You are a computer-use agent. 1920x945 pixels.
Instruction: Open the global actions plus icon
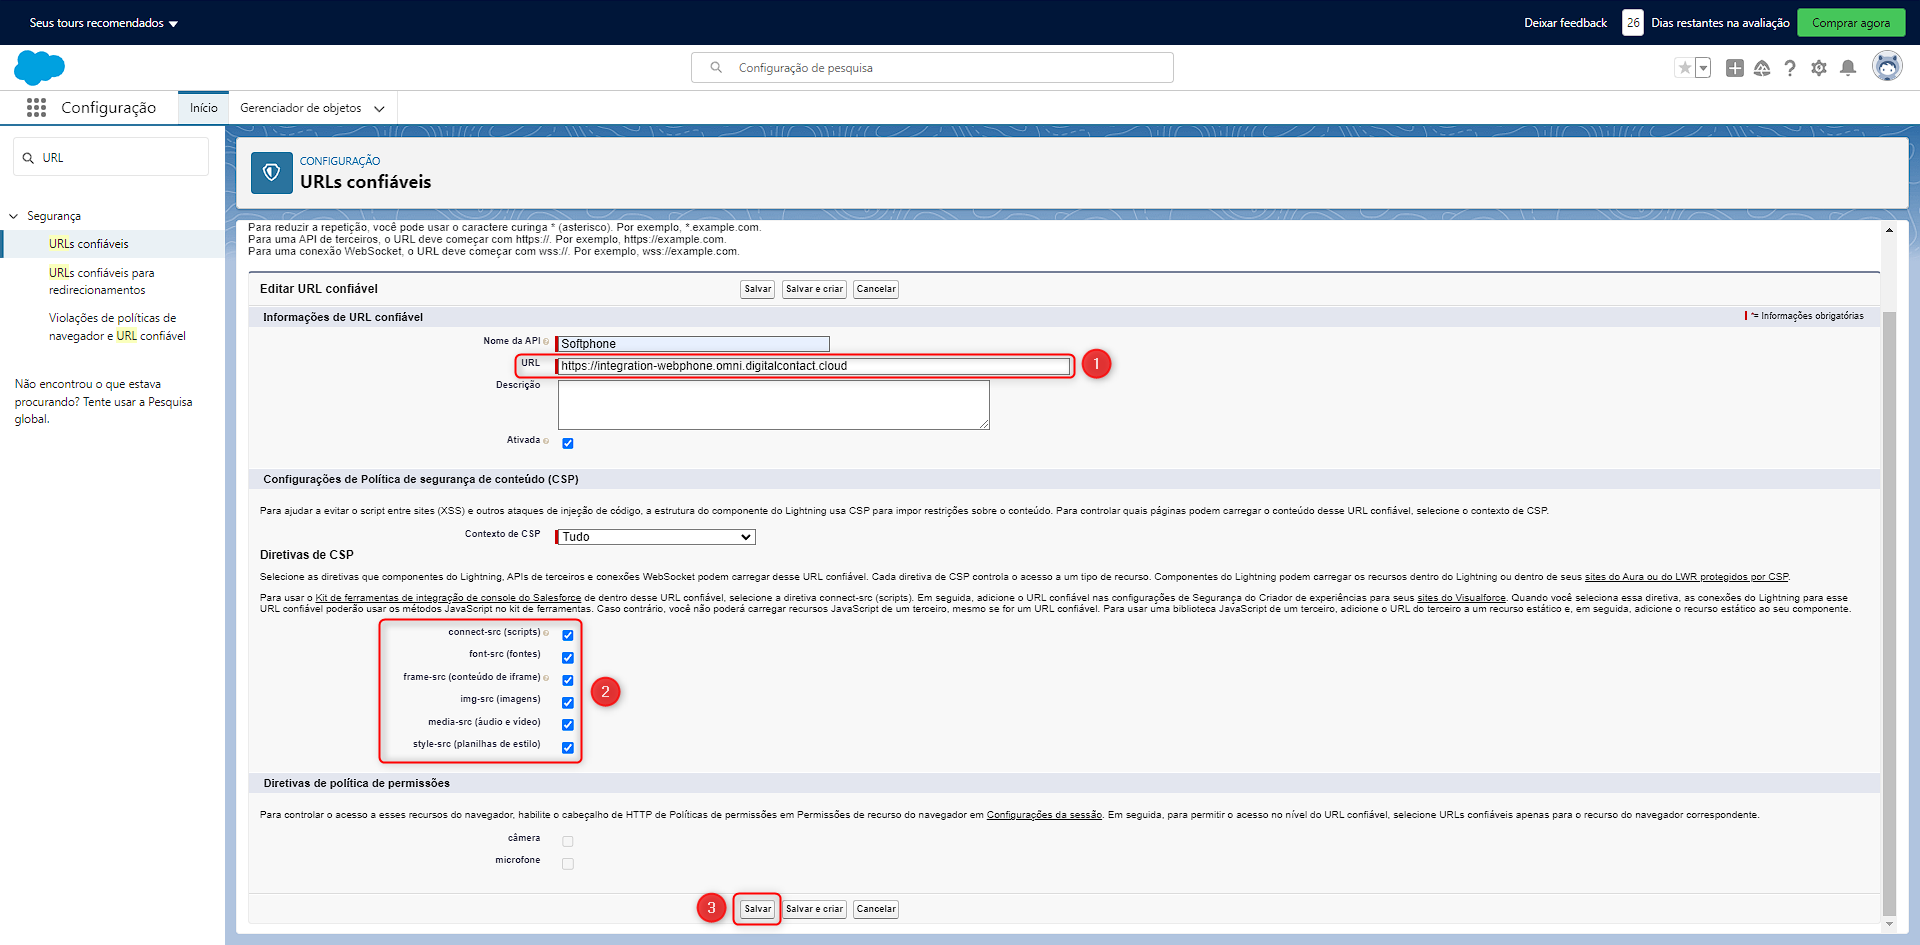click(x=1735, y=68)
